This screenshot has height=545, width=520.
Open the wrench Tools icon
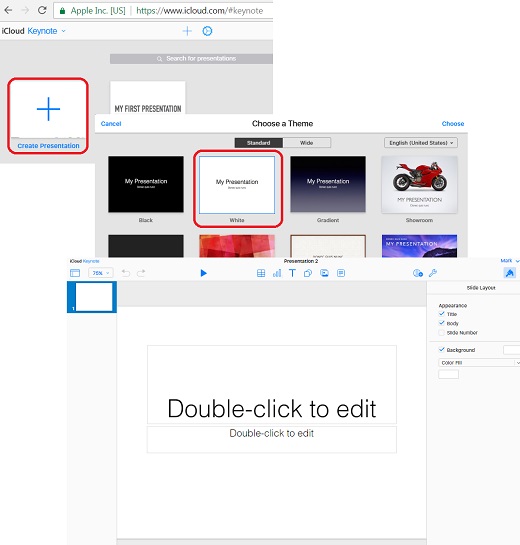pyautogui.click(x=433, y=273)
